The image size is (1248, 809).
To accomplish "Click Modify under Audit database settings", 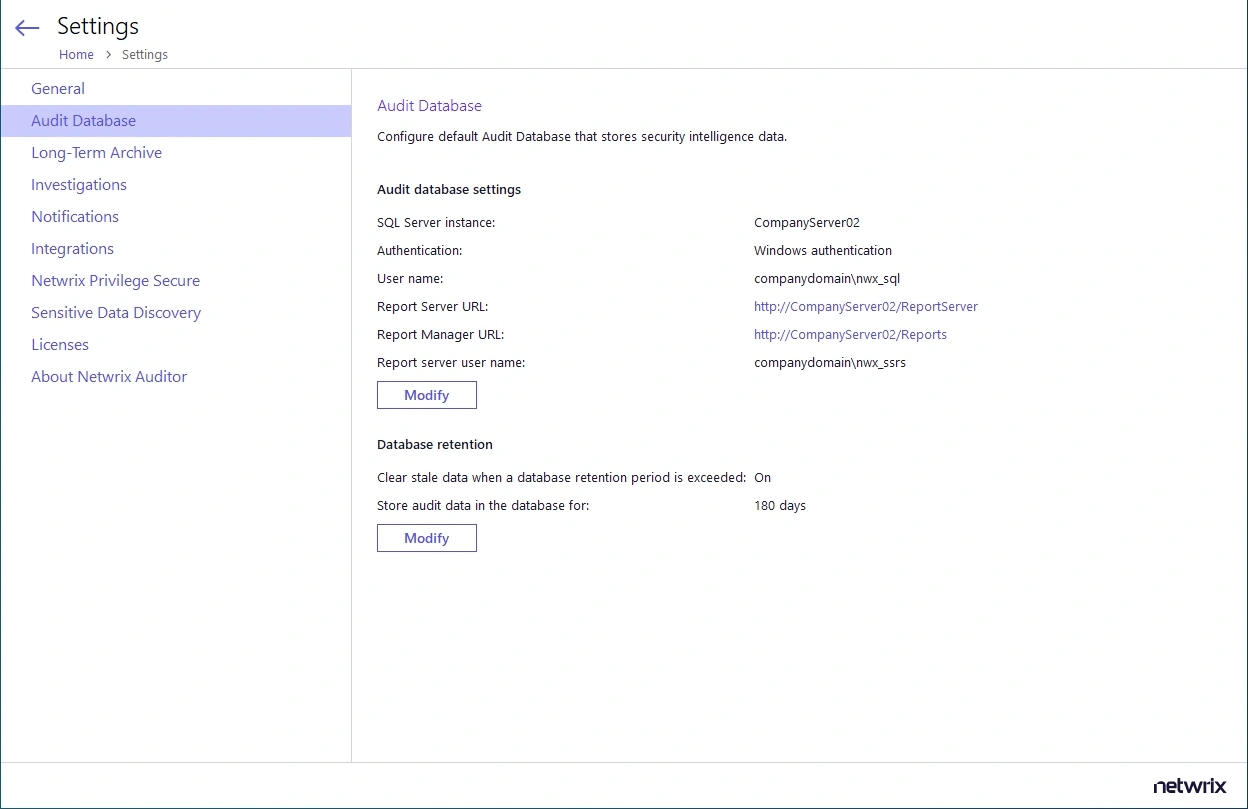I will (x=426, y=394).
